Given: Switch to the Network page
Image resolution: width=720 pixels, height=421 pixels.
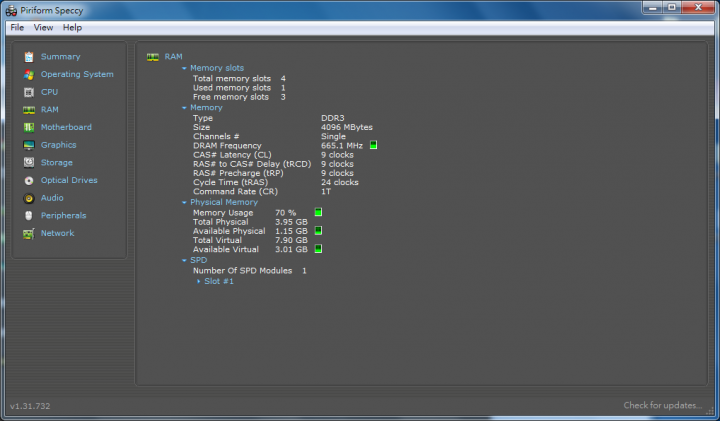Looking at the screenshot, I should (57, 233).
